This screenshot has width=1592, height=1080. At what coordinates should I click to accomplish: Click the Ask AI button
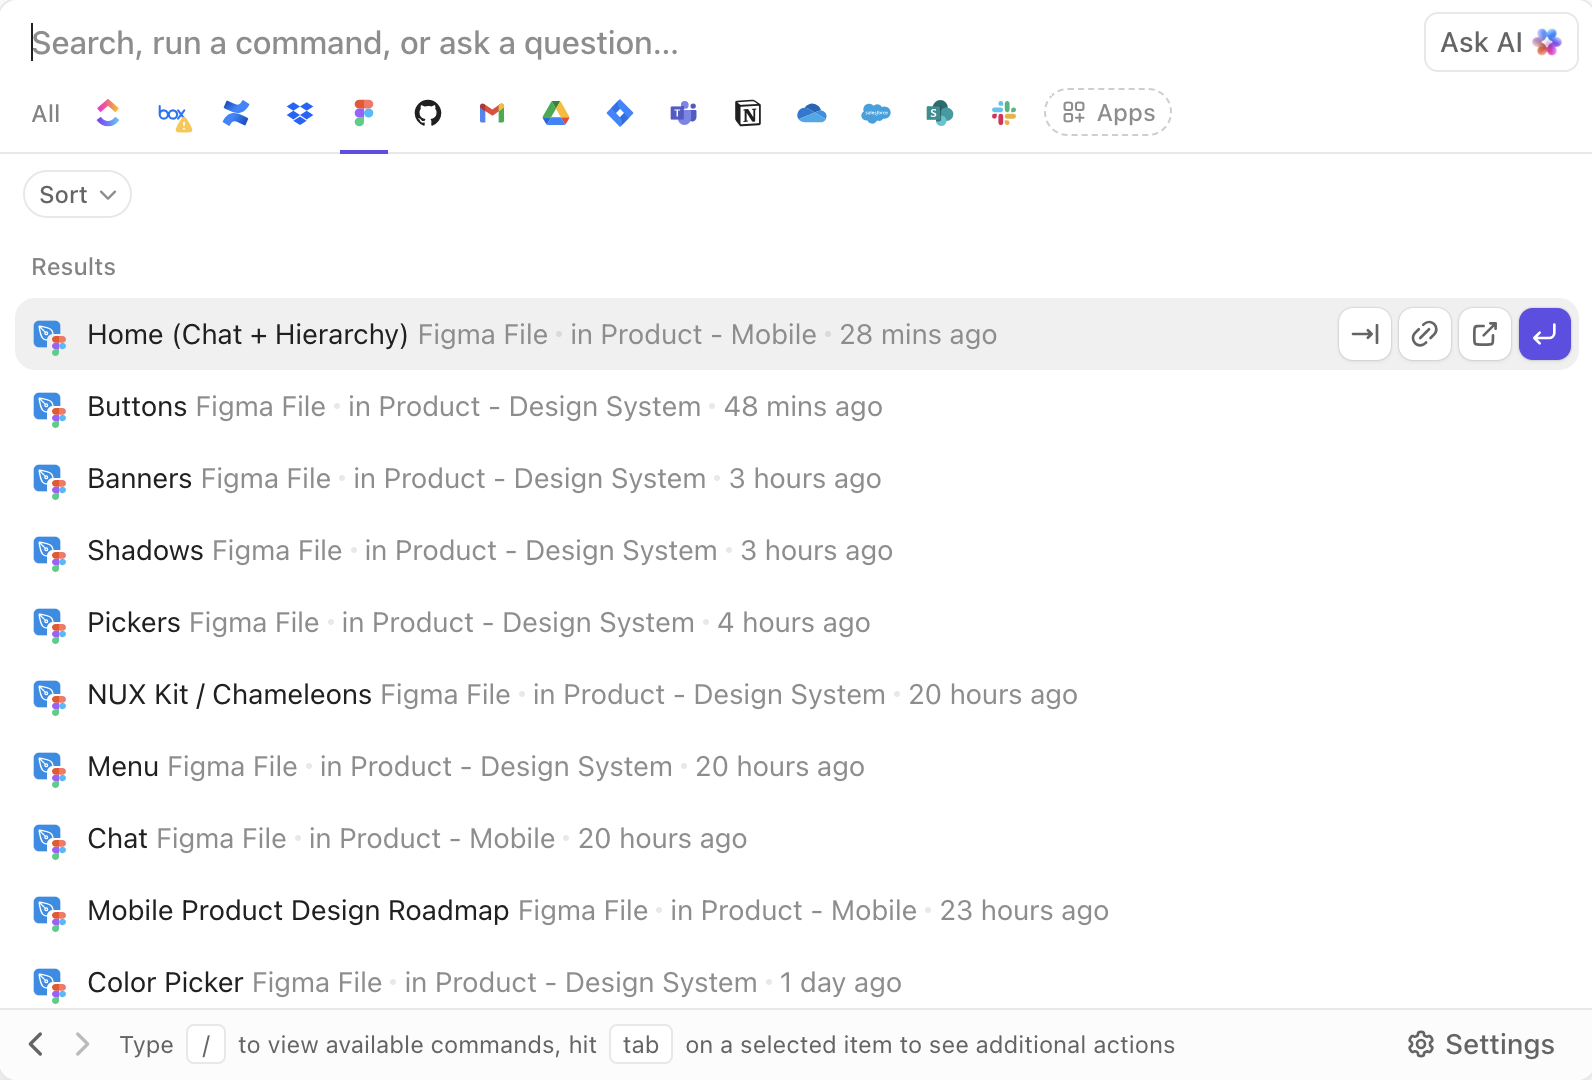[1500, 43]
